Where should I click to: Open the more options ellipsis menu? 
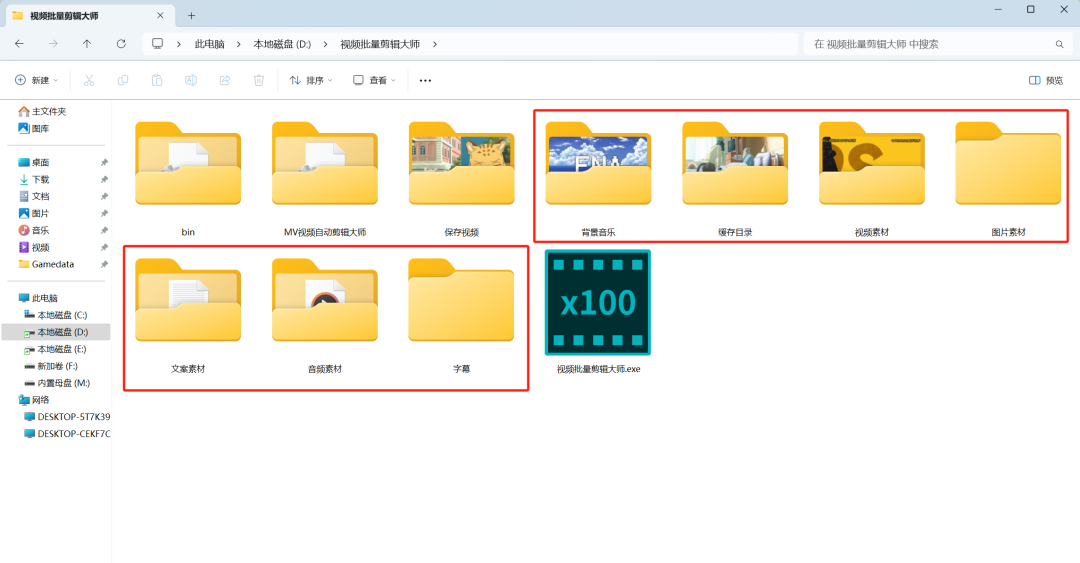click(x=425, y=81)
